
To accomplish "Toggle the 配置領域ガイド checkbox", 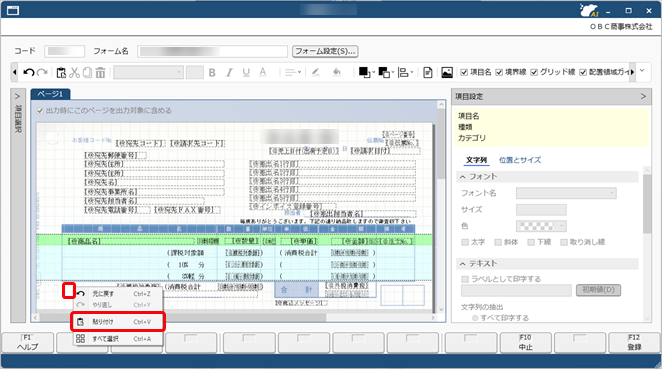I will click(x=583, y=73).
